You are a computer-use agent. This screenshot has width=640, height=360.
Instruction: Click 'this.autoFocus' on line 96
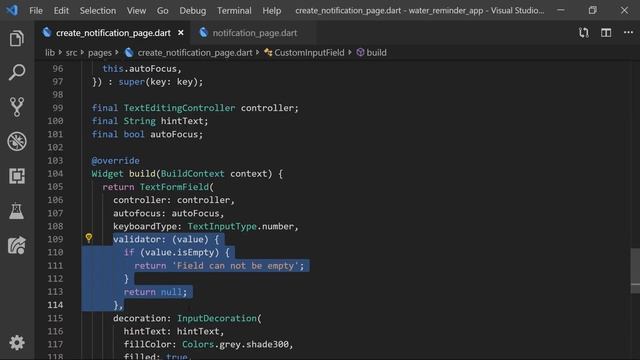pos(139,69)
